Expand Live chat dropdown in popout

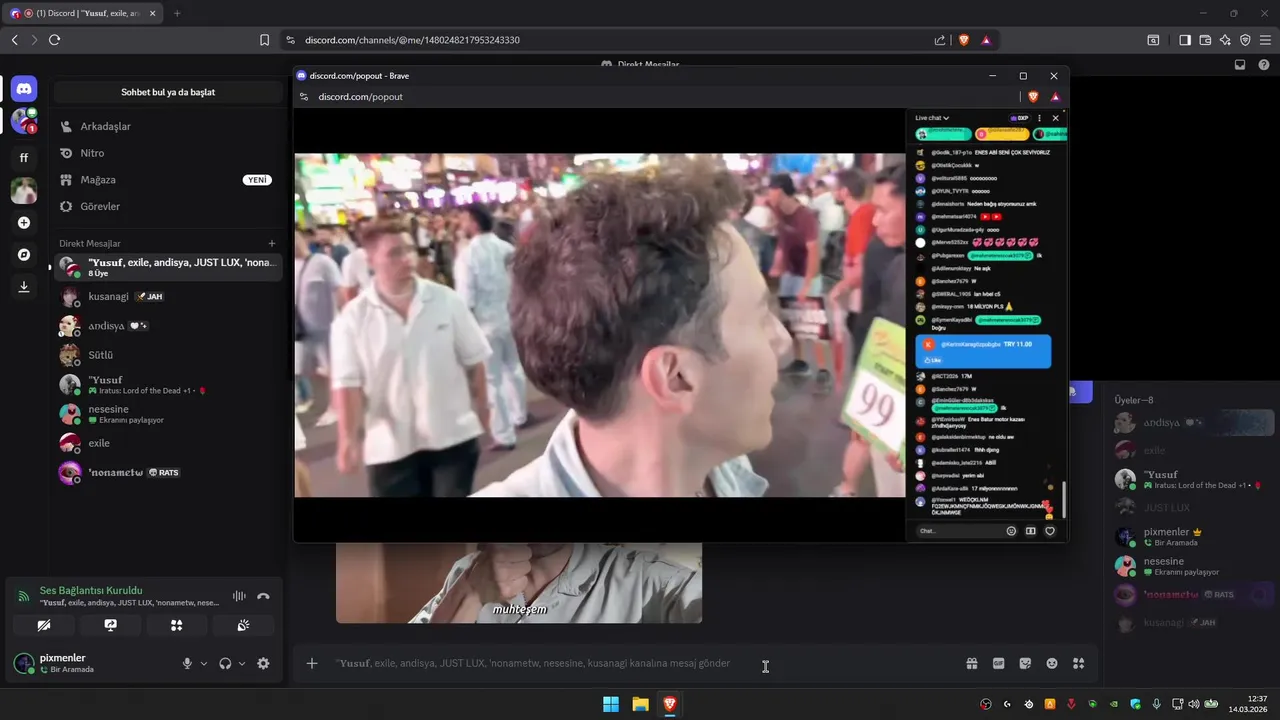click(x=932, y=118)
